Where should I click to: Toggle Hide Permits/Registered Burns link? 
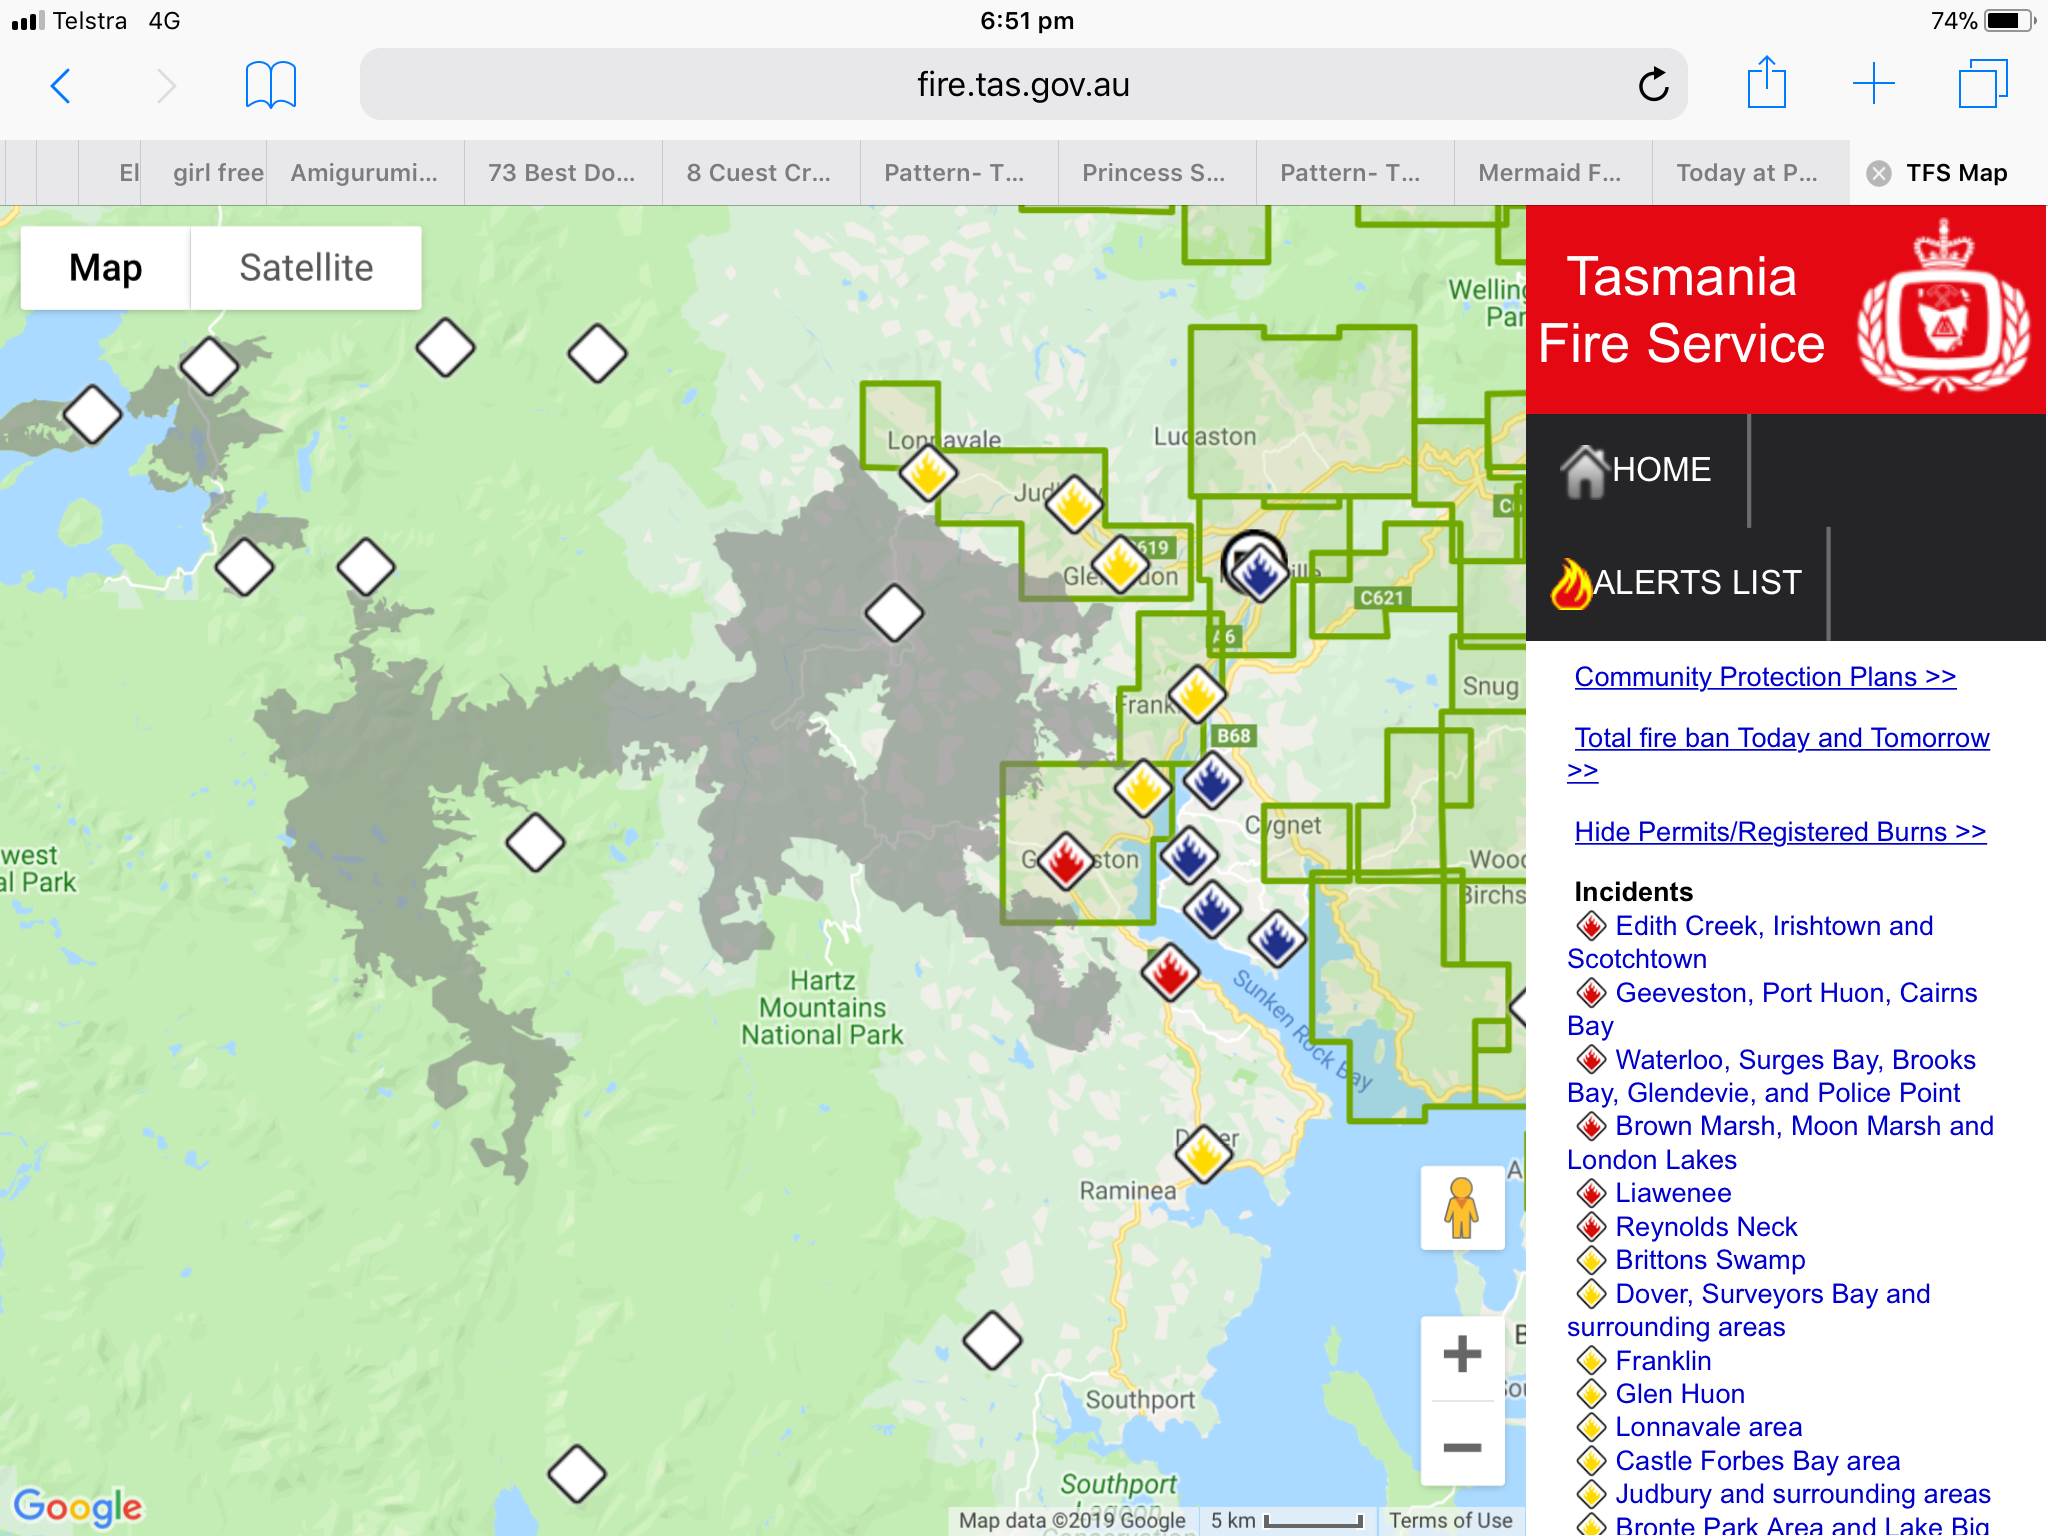1779,832
